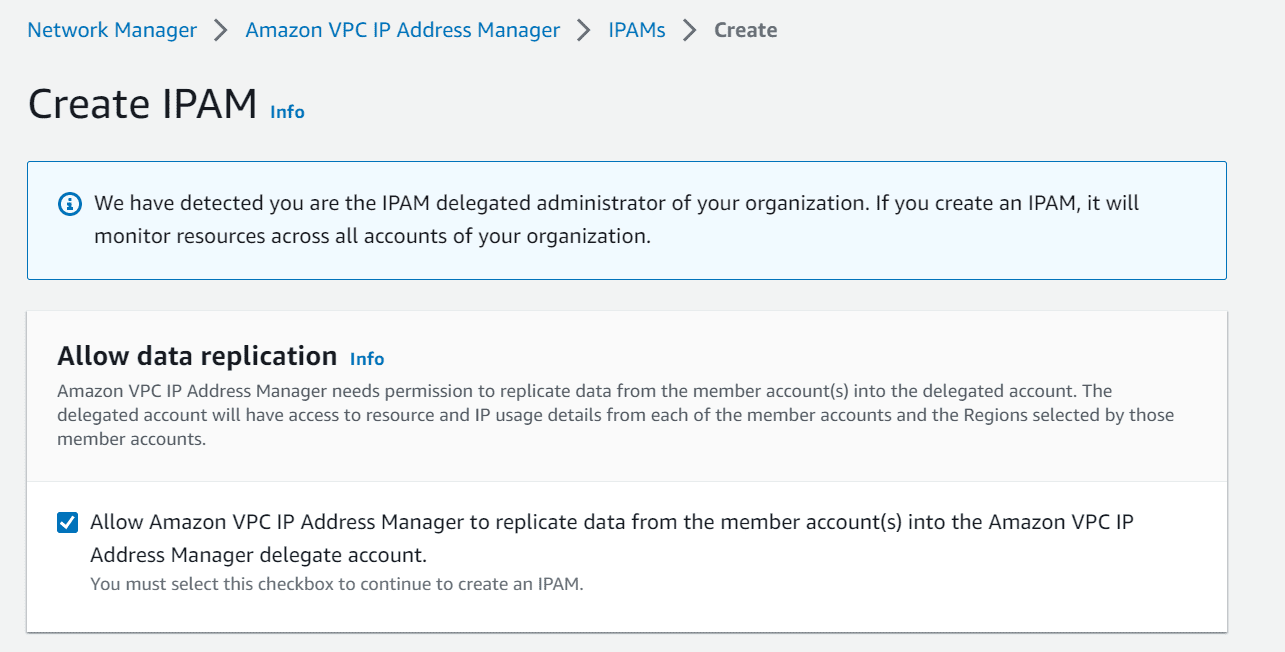1285x652 pixels.
Task: Click the breadcrumb chevron after IPAMs
Action: pyautogui.click(x=689, y=30)
